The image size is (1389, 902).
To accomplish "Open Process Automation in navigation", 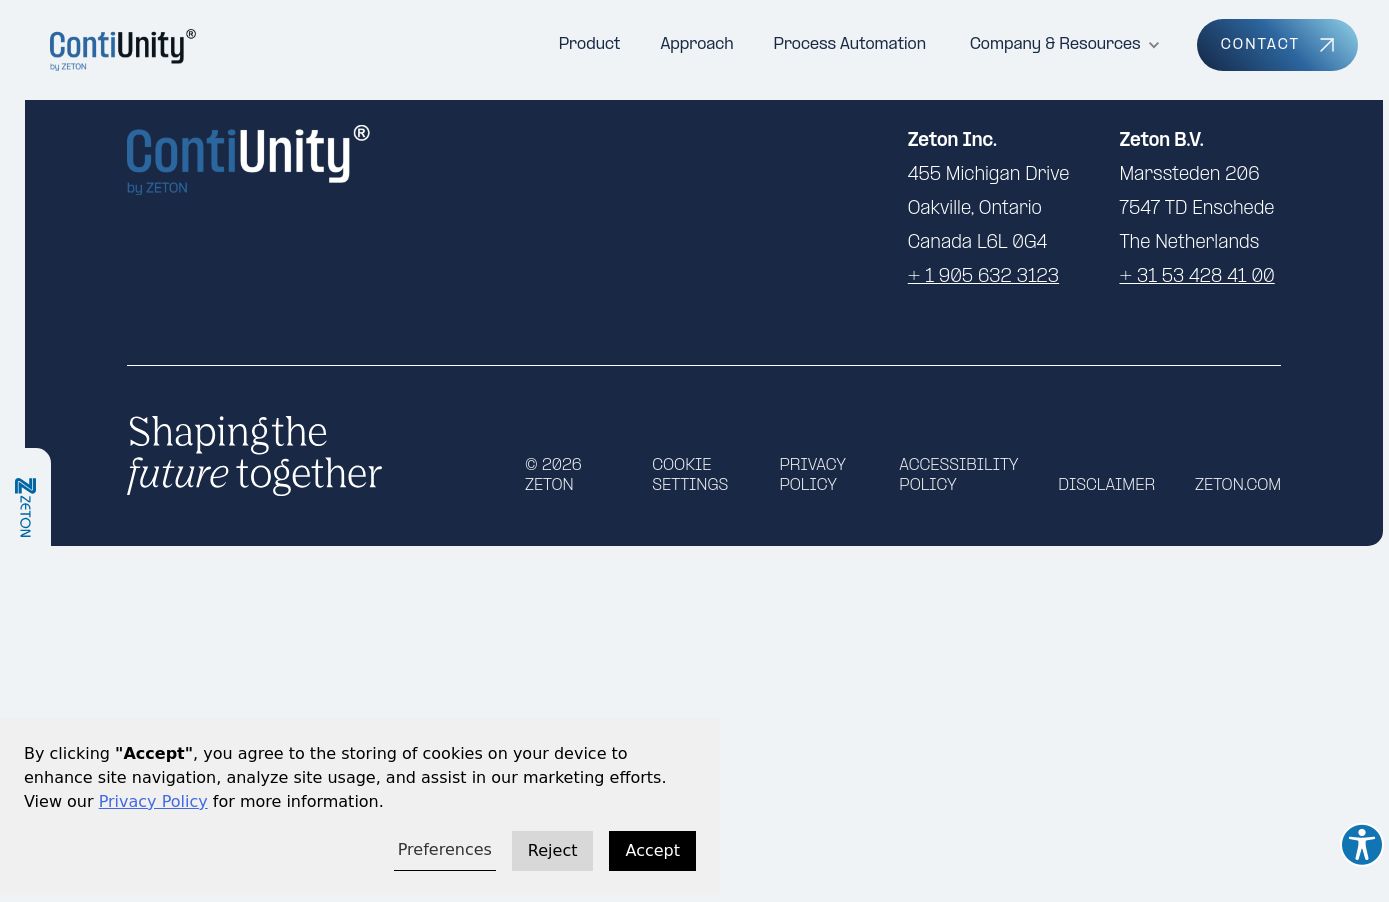I will (x=849, y=44).
